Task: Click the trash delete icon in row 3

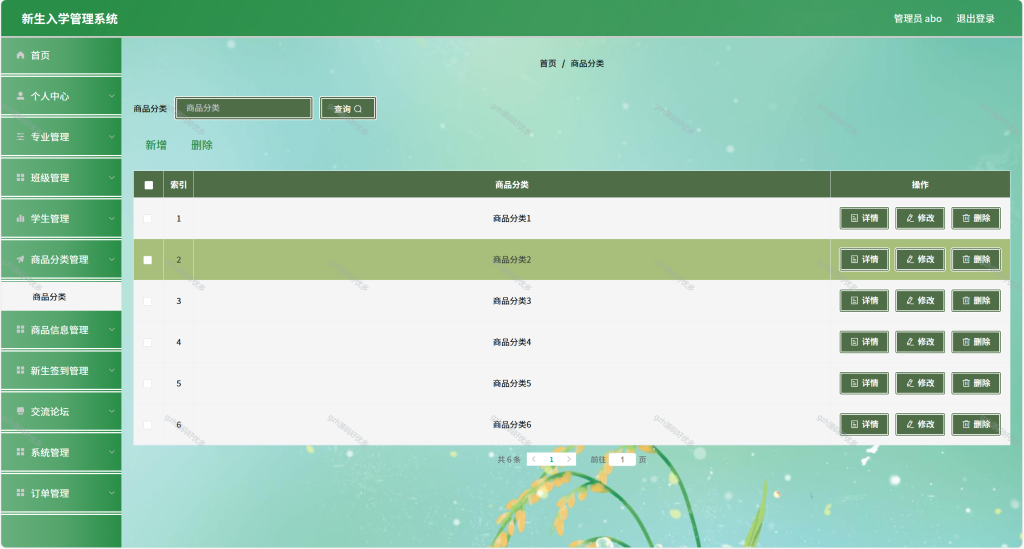Action: 966,301
